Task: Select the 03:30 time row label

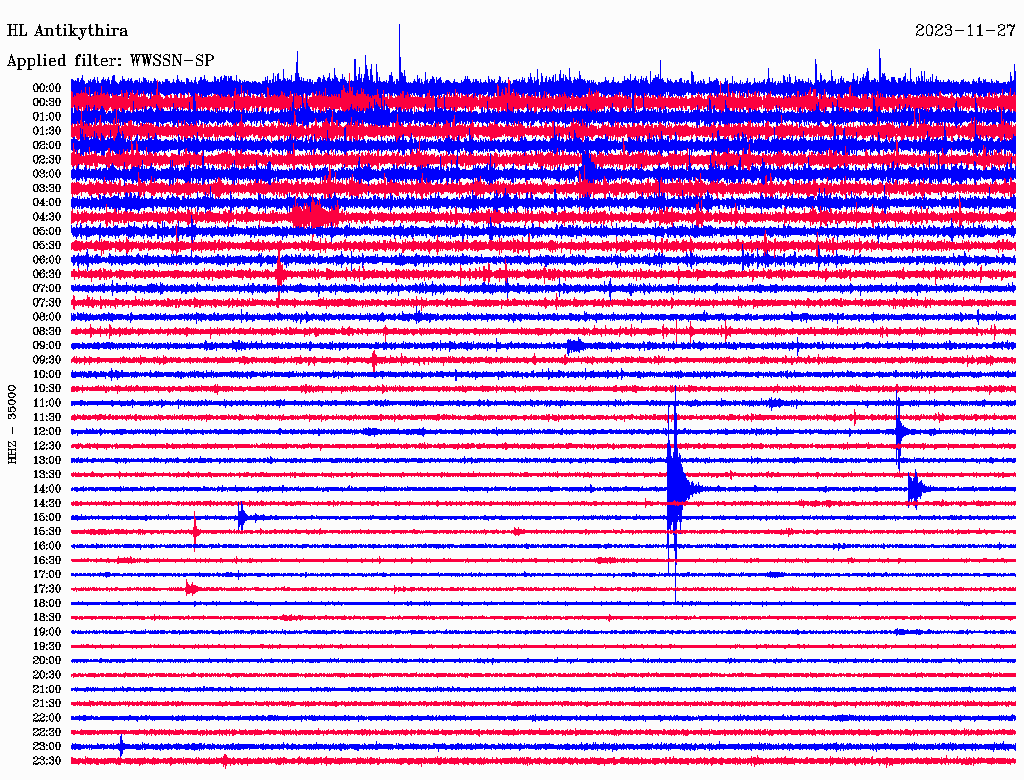Action: (47, 188)
